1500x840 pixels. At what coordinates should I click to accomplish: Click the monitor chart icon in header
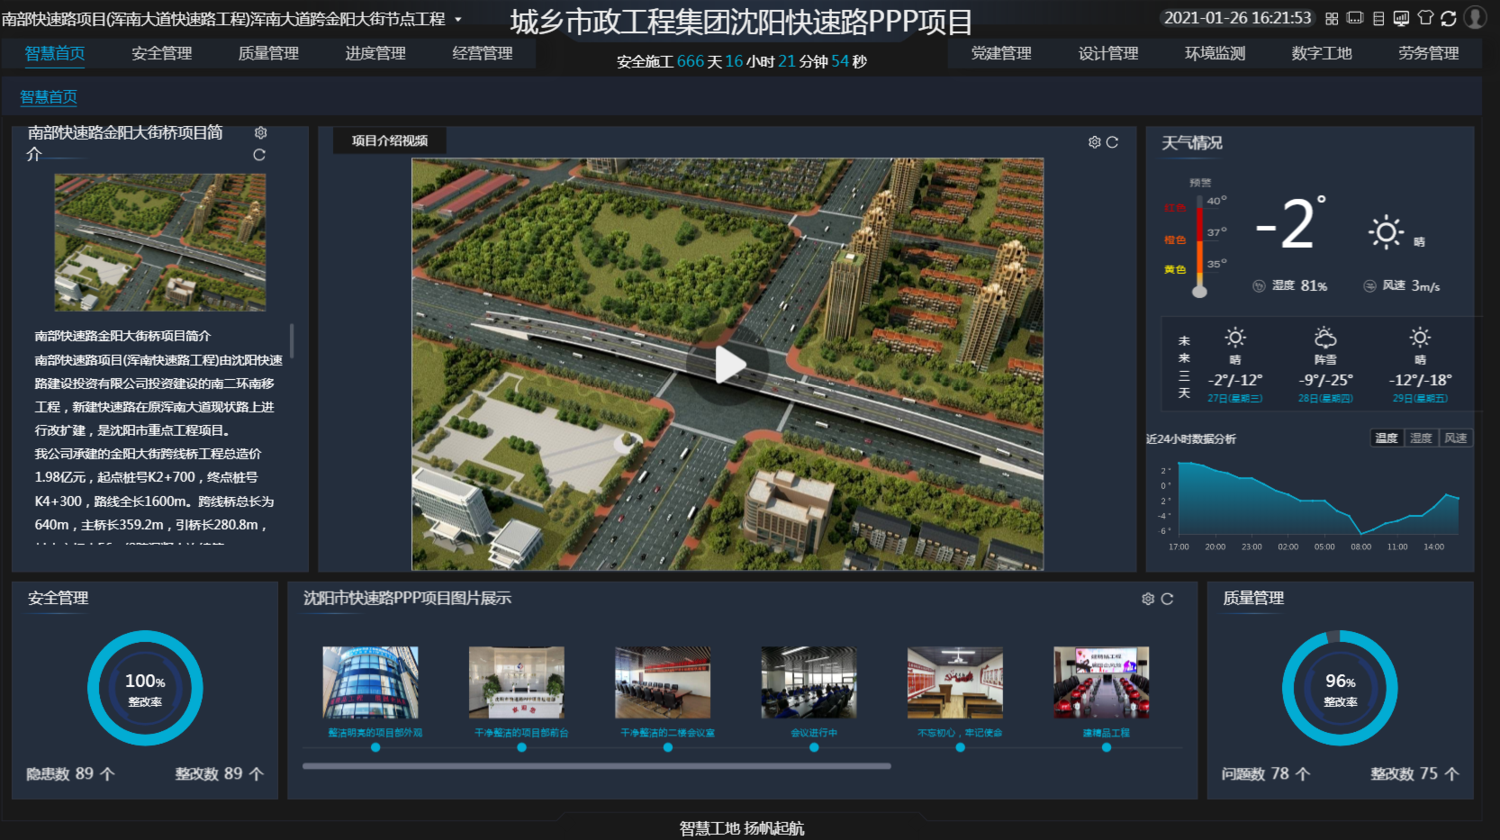click(x=1401, y=18)
